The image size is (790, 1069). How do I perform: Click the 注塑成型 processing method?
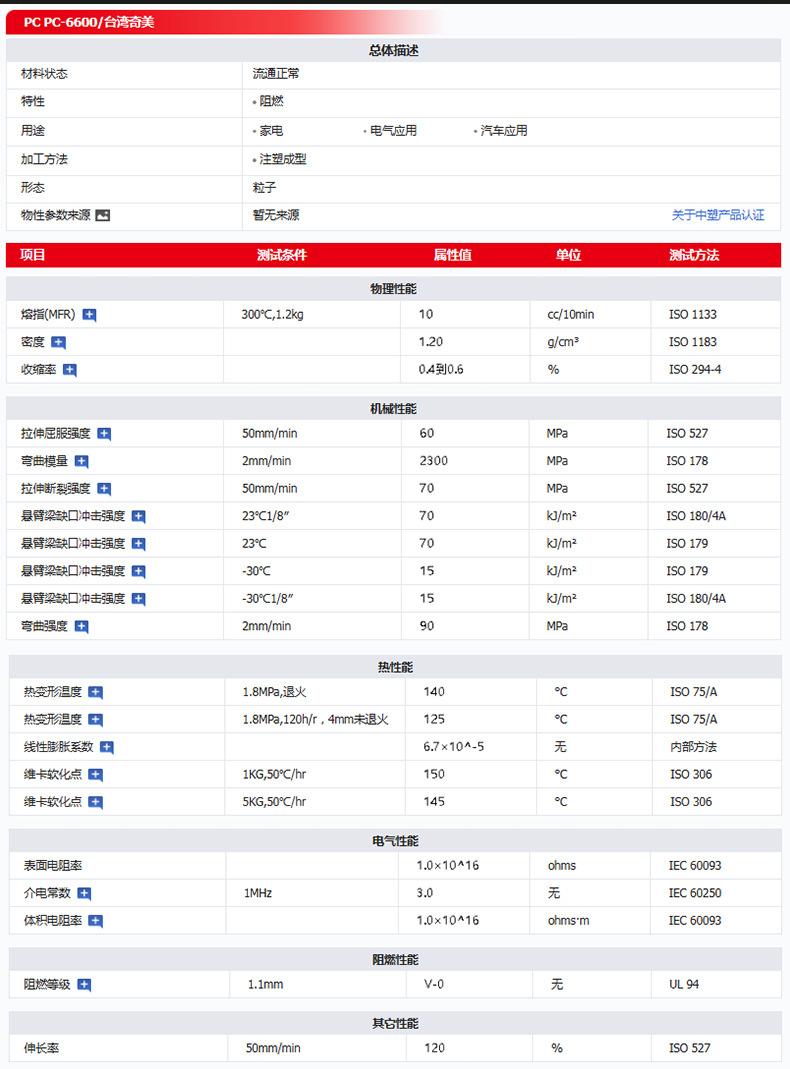click(x=283, y=159)
